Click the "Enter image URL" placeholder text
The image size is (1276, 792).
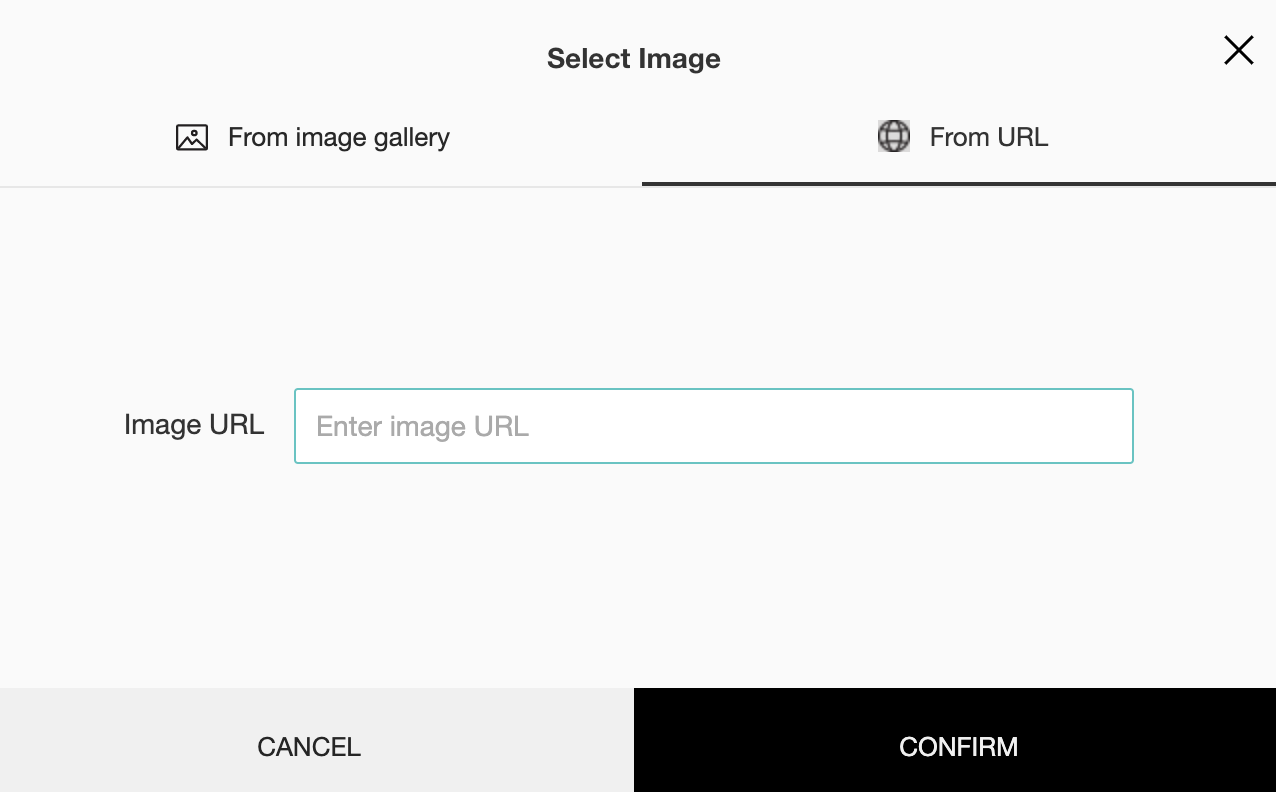point(422,427)
